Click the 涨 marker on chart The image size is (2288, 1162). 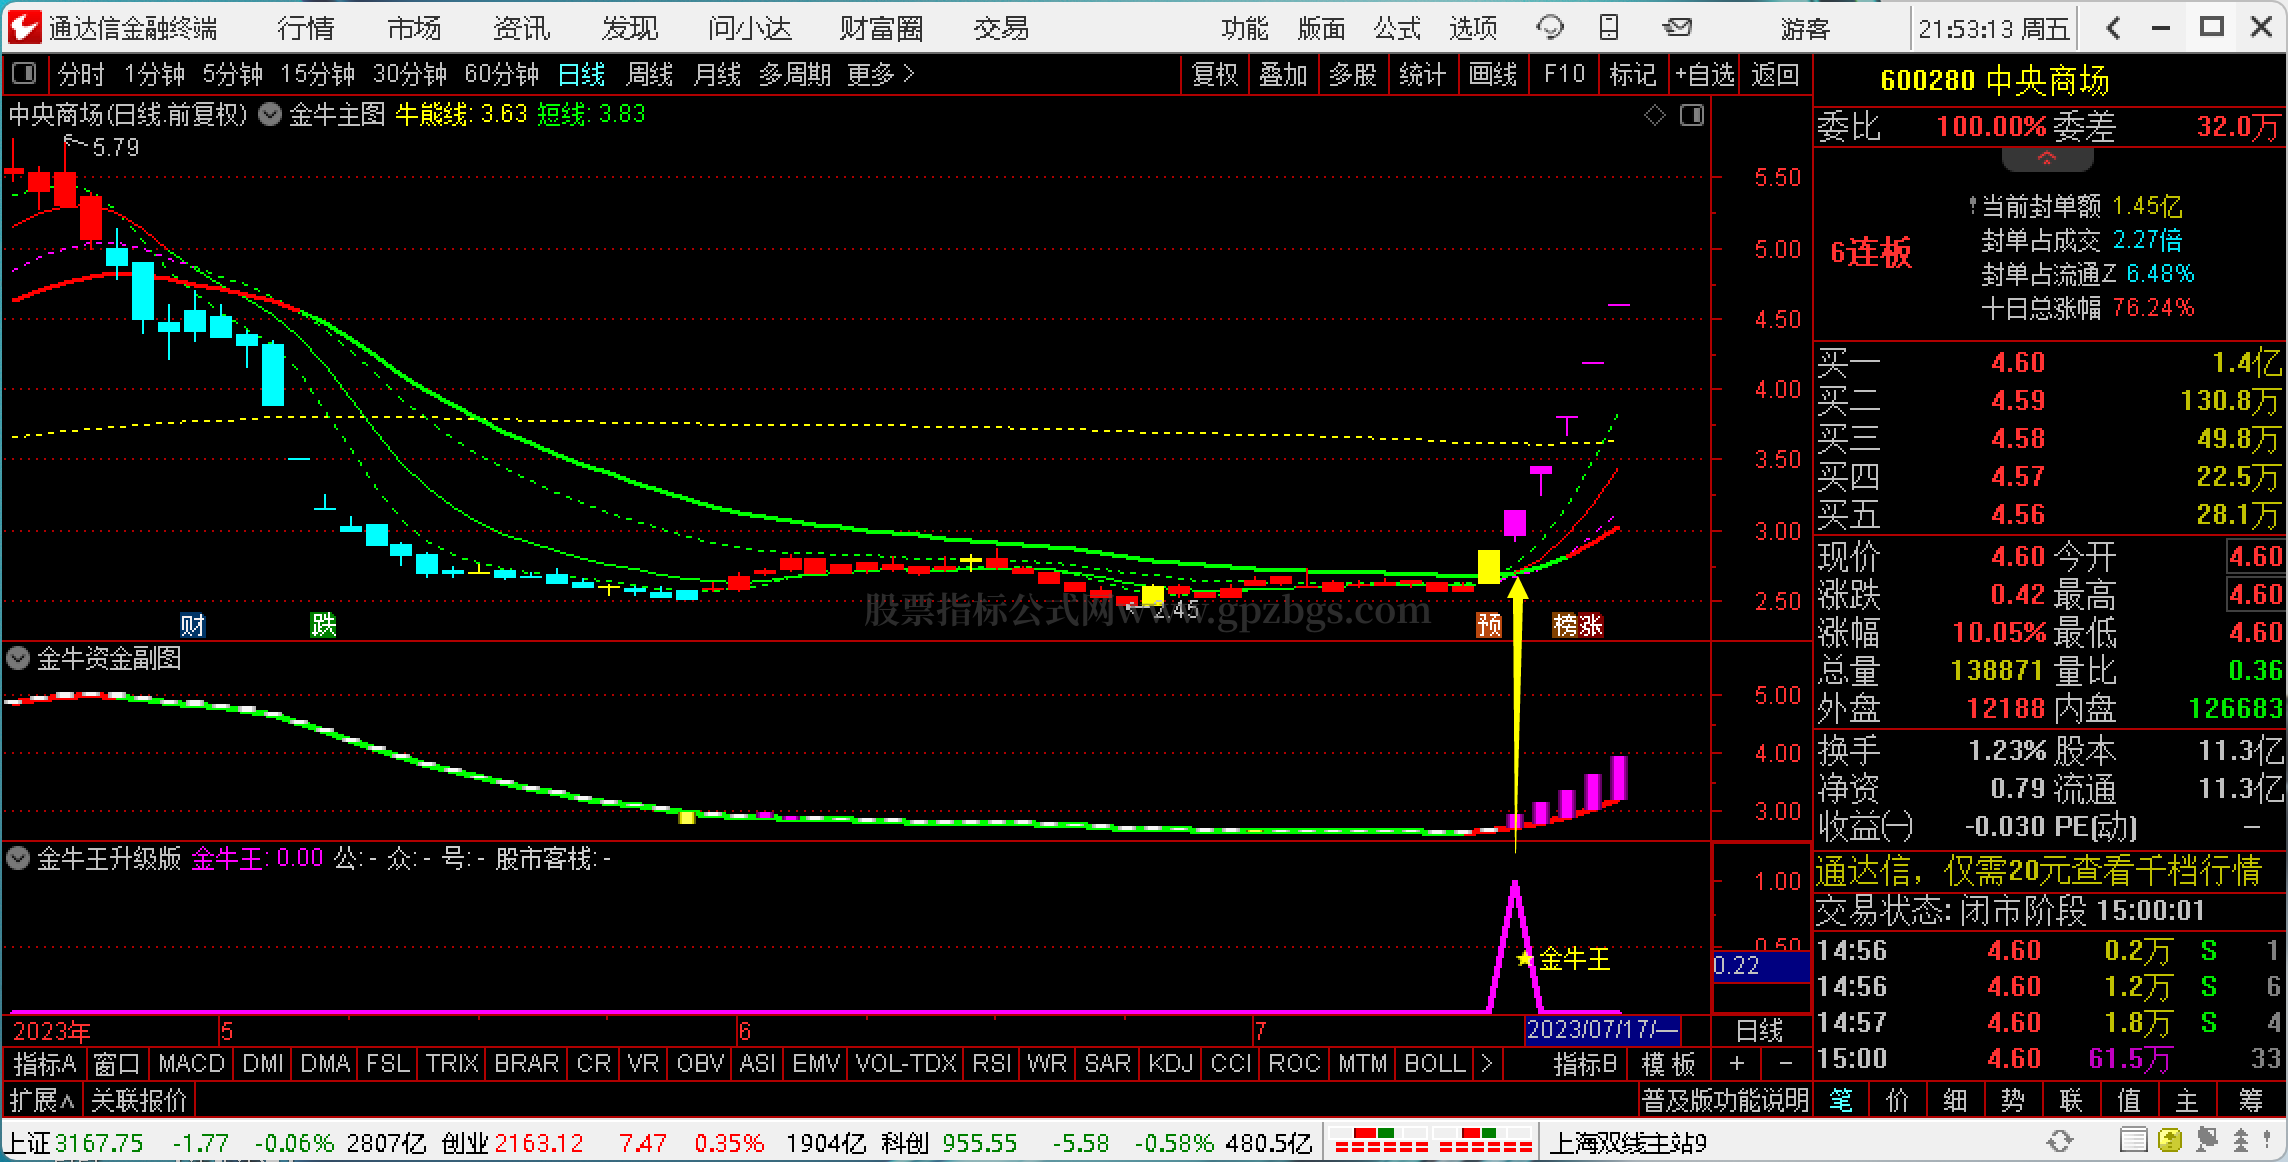(x=1591, y=625)
